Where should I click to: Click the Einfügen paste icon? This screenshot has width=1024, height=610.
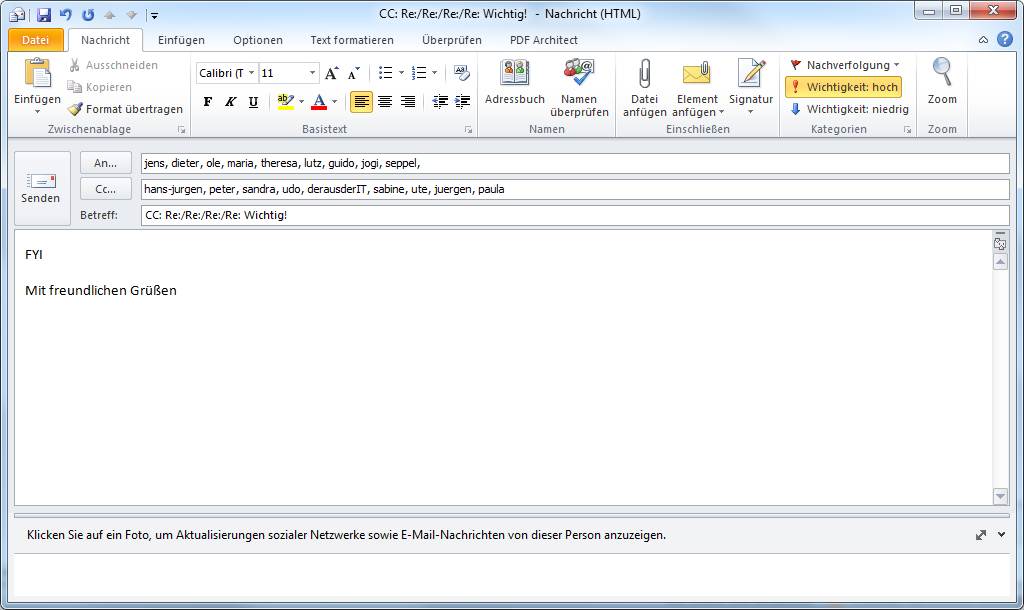pos(37,75)
